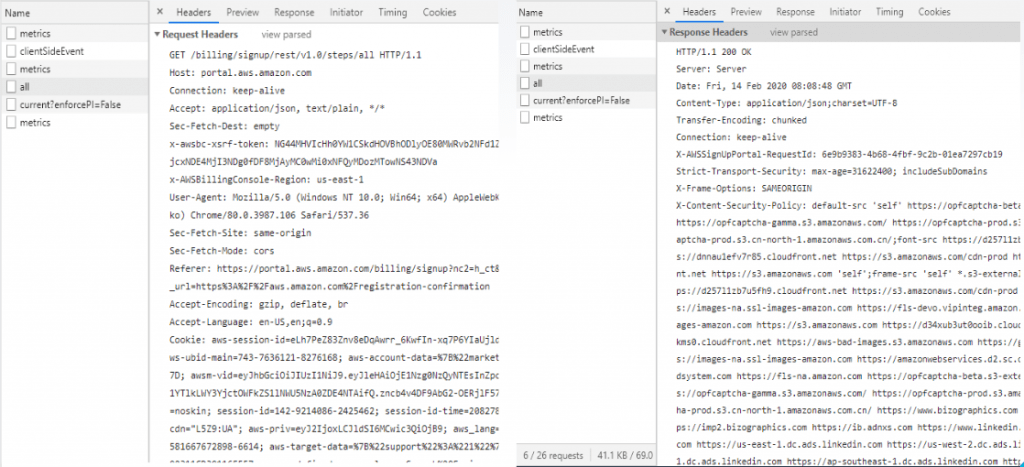Click 'Sec-Fetch-Mode: cors' header line
Screen dimensions: 1024x467
[221, 251]
